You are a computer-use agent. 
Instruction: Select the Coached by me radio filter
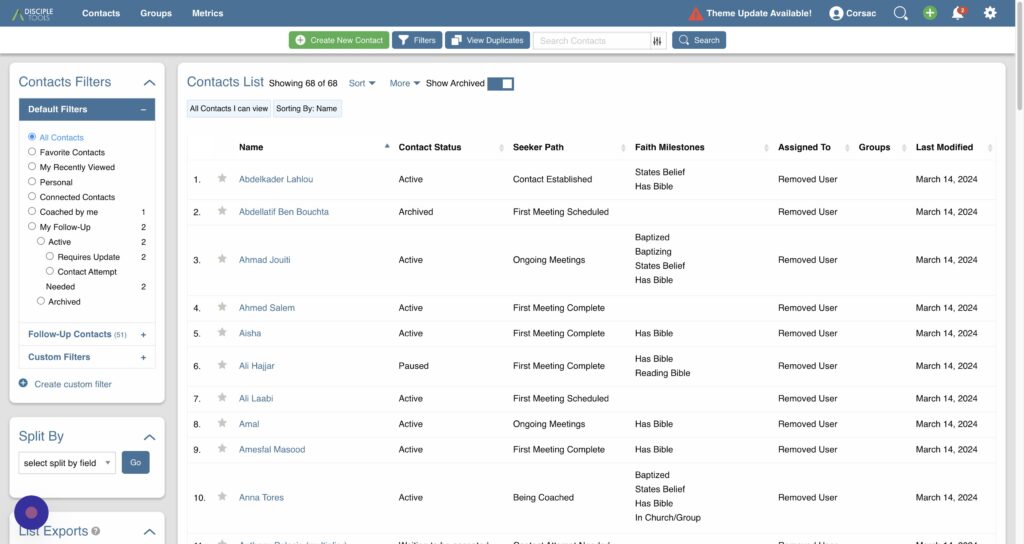click(32, 212)
